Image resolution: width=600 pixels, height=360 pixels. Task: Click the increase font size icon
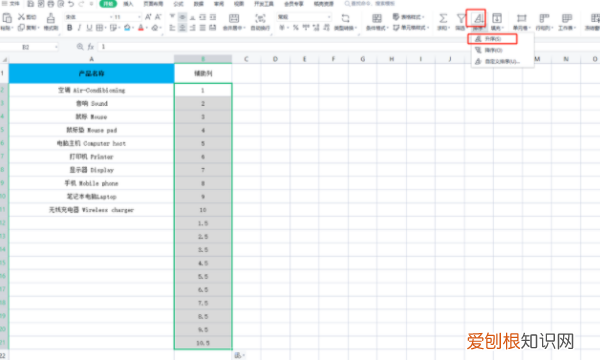click(x=148, y=17)
